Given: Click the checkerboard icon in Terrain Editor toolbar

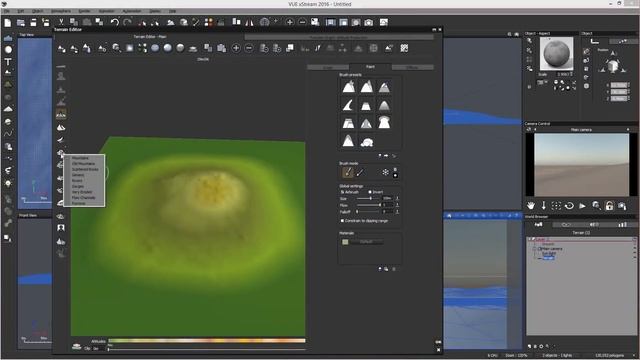Looking at the screenshot, I should 404,48.
